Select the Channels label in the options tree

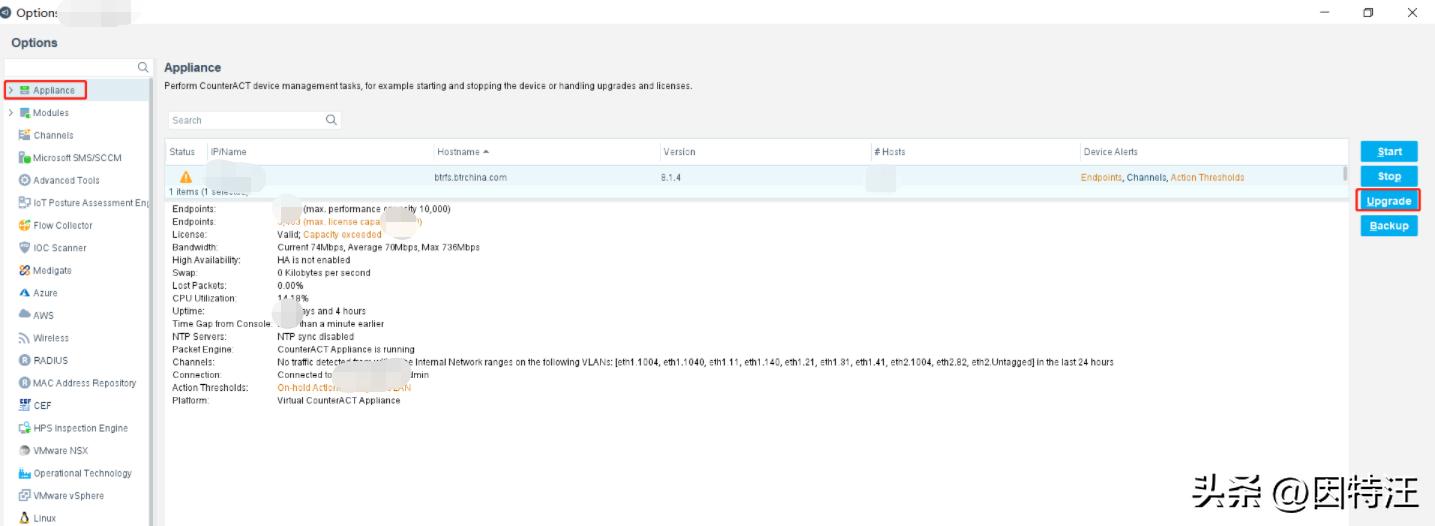(54, 135)
